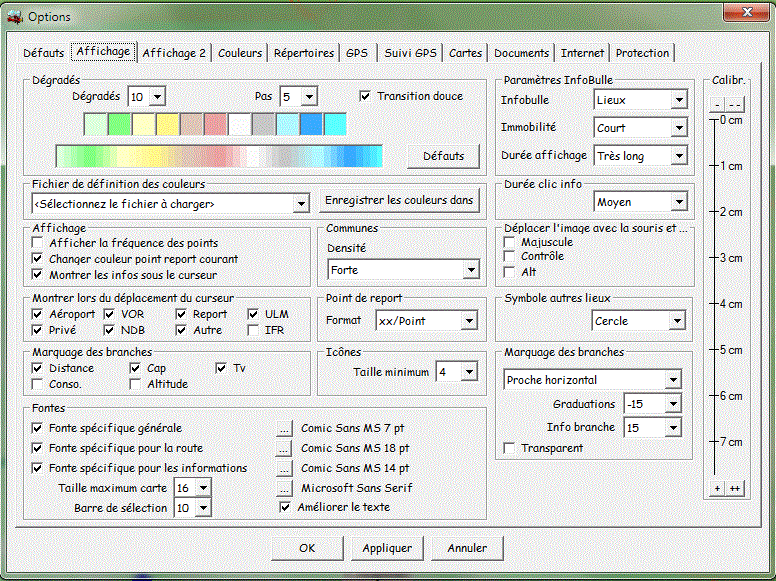Viewport: 776px width, 581px height.
Task: Open the Documents tab
Action: pos(522,53)
